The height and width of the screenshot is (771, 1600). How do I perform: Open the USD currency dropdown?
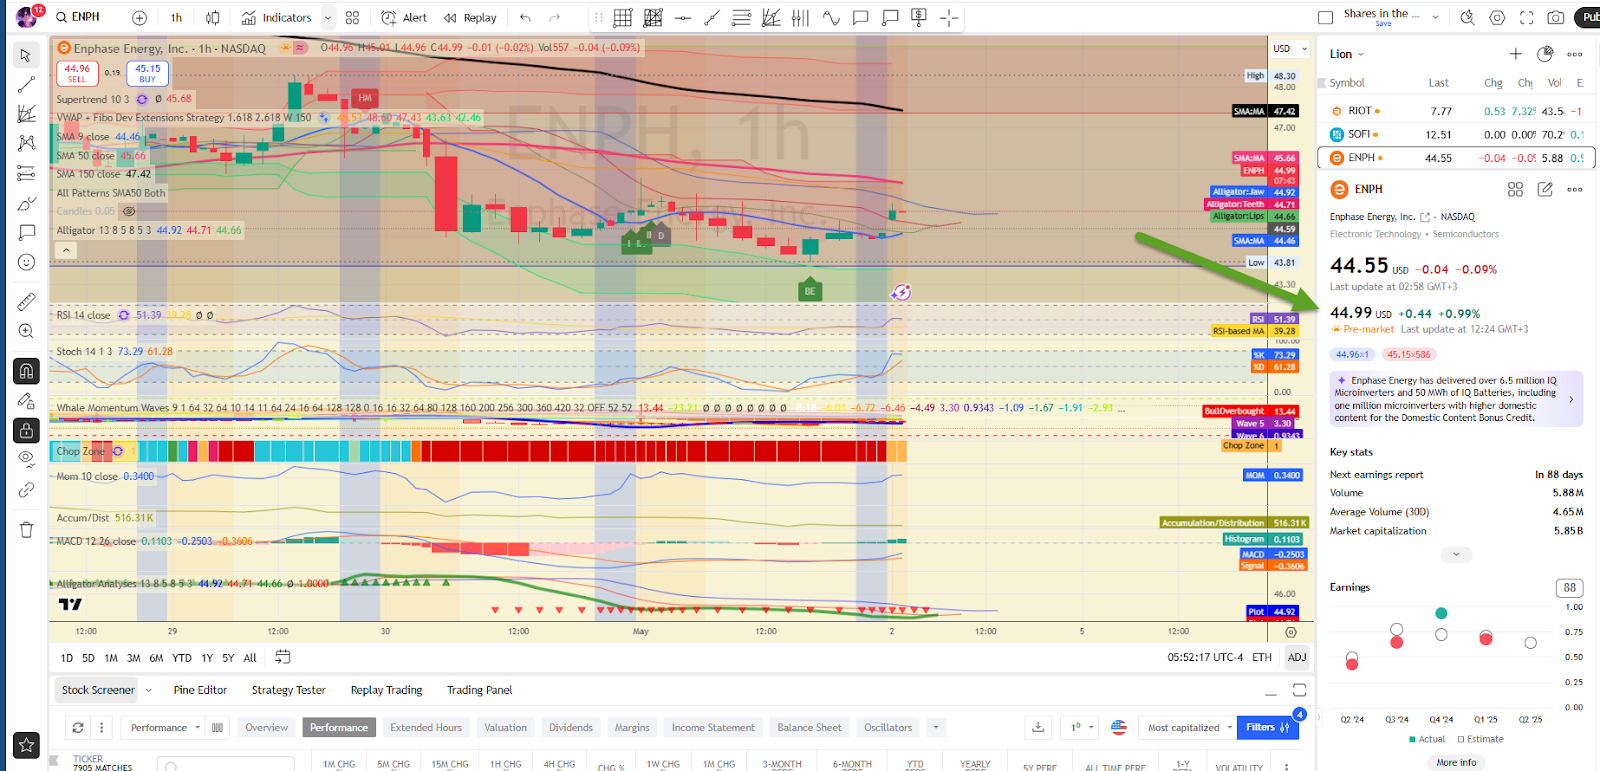pos(1290,48)
